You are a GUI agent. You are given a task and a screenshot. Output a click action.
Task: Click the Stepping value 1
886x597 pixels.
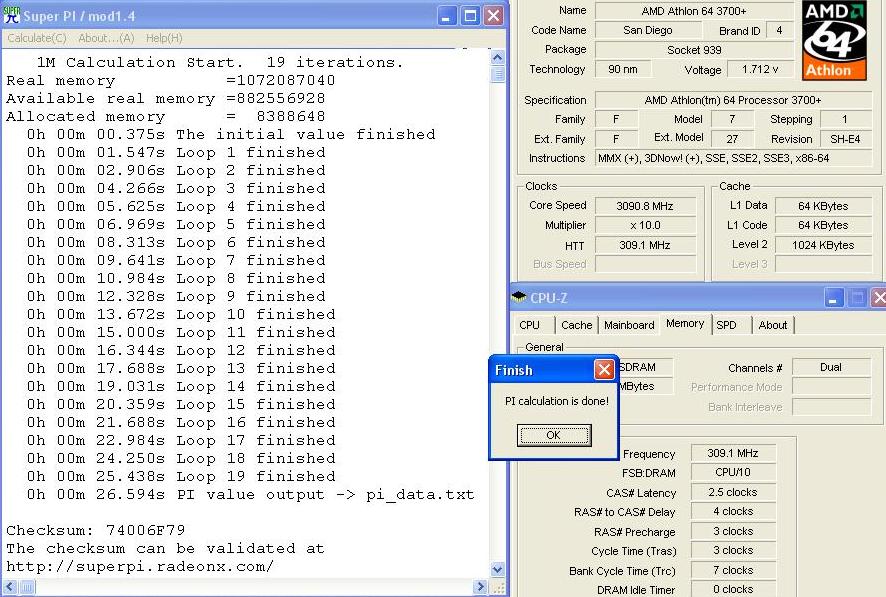(x=845, y=119)
